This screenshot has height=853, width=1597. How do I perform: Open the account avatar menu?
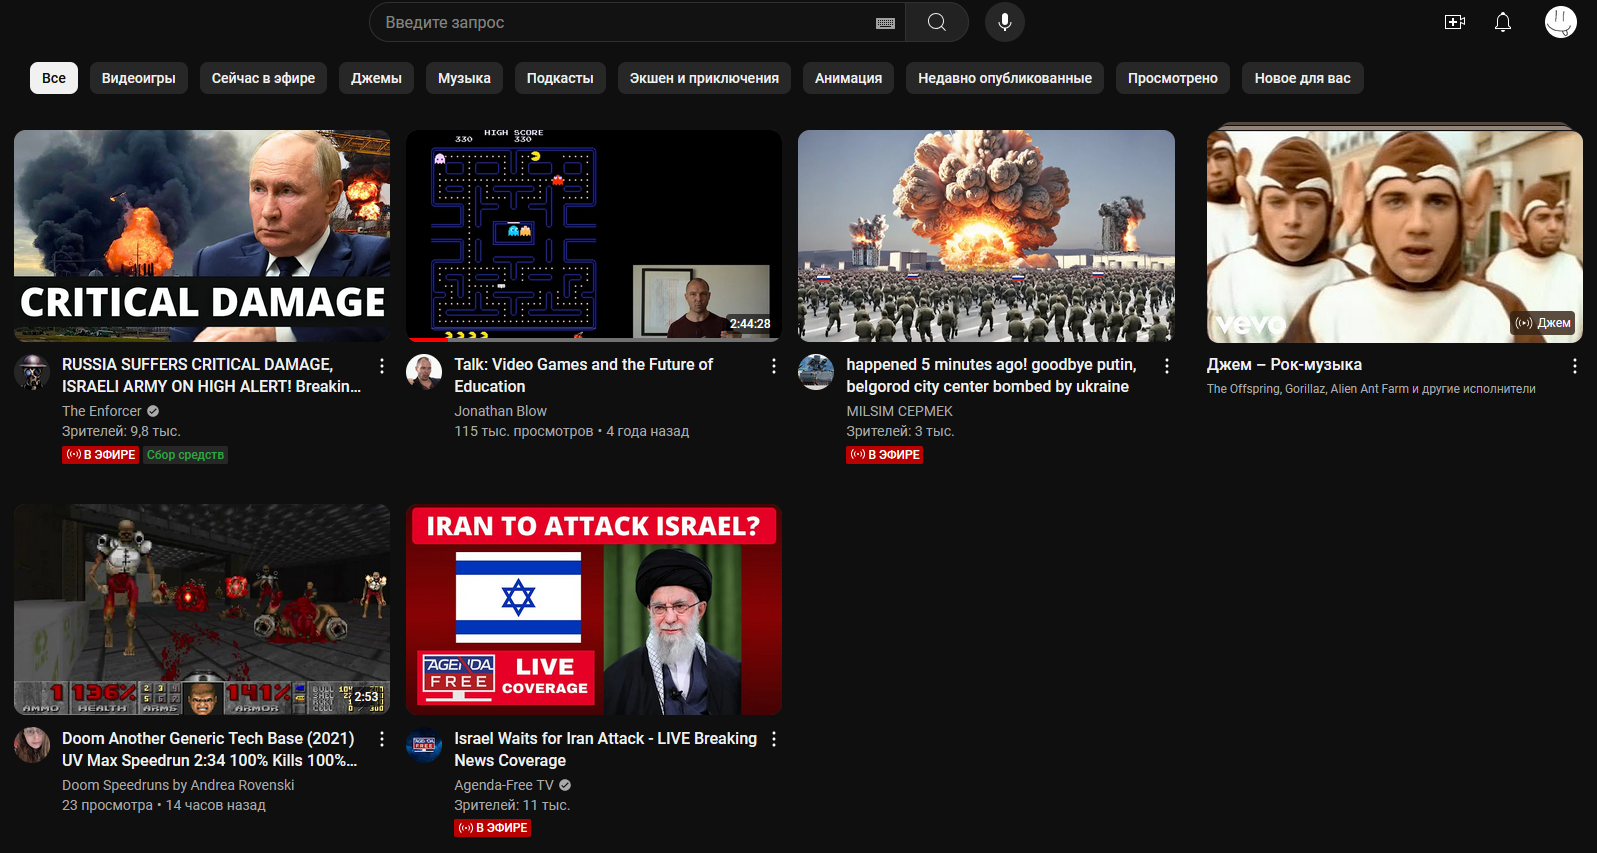point(1561,22)
